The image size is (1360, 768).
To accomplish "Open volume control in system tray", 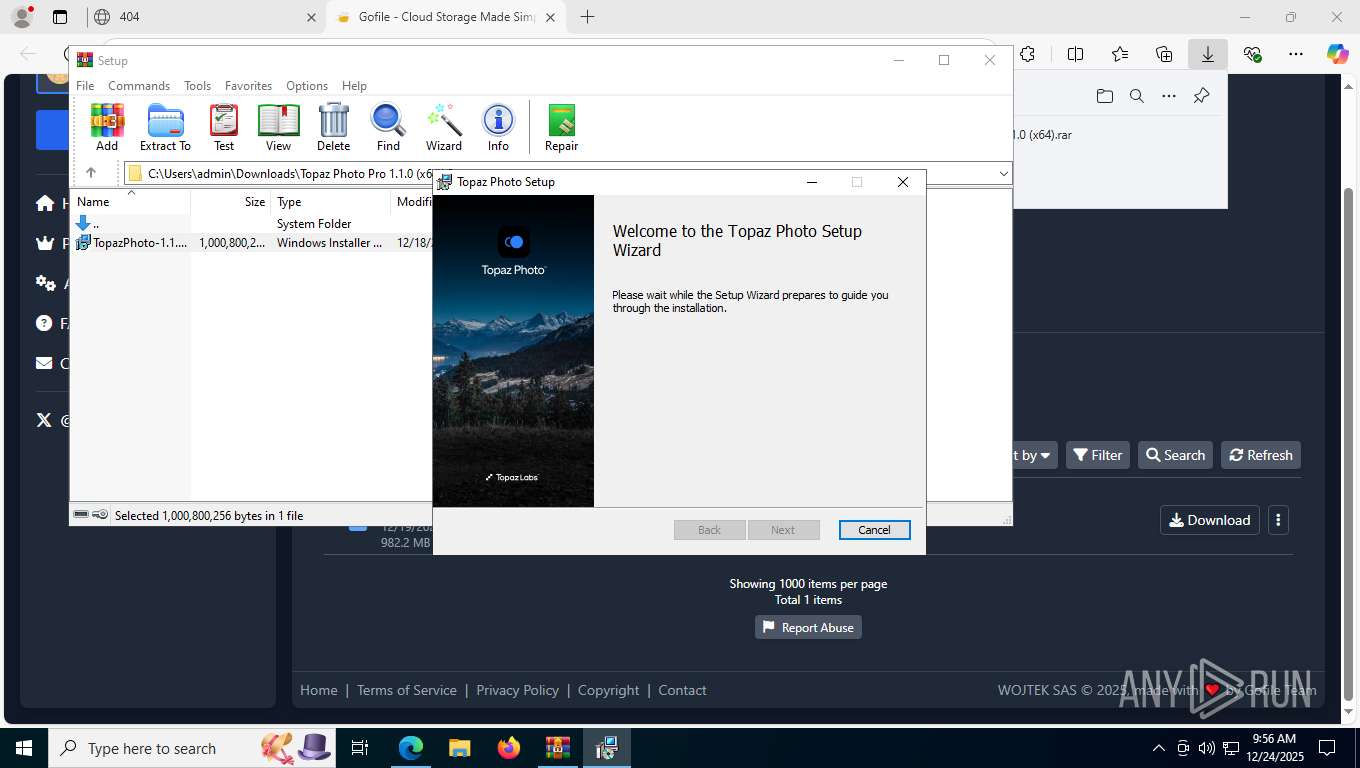I will (x=1207, y=748).
